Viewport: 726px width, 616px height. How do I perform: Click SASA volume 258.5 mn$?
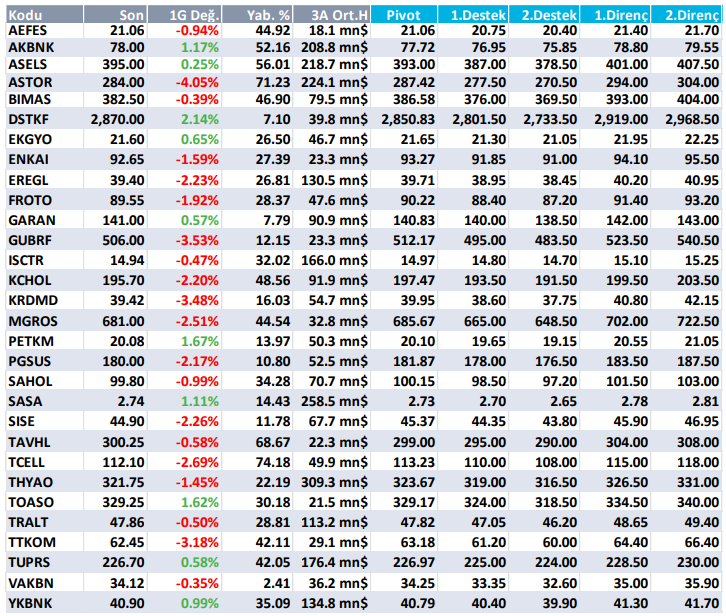[x=334, y=402]
